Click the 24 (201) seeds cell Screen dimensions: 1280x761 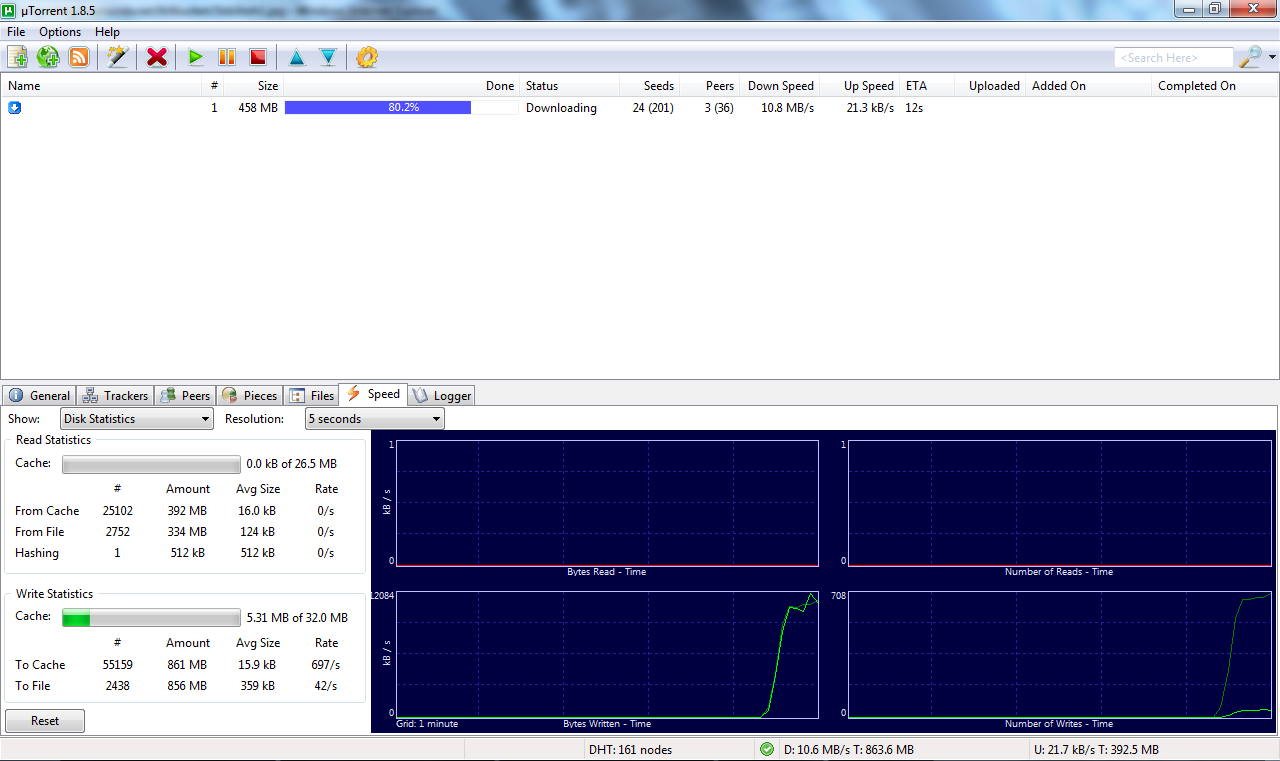653,108
